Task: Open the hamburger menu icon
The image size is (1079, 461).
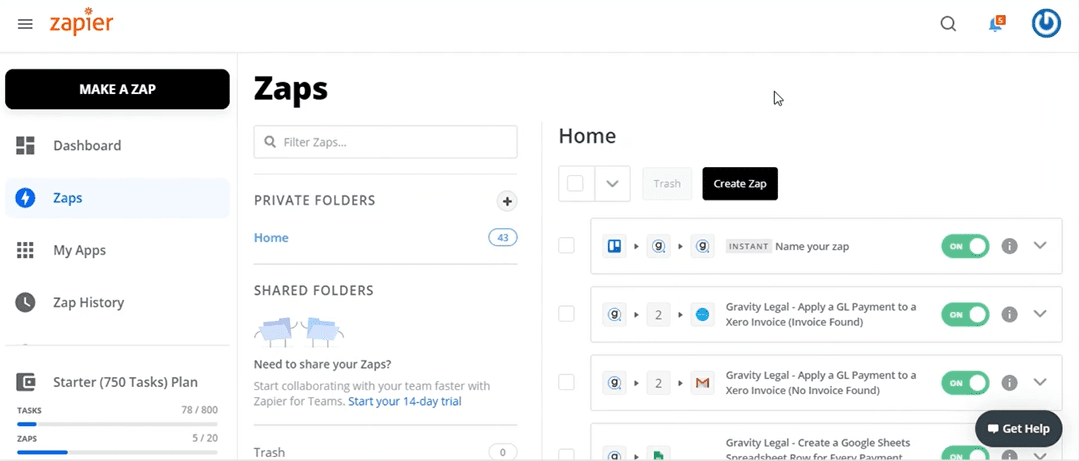Action: tap(25, 24)
